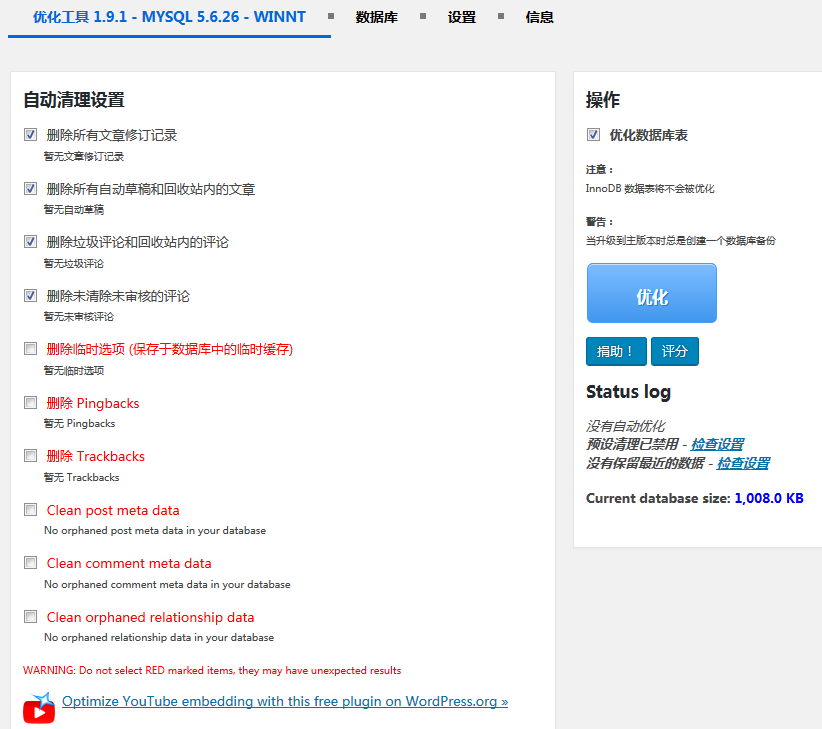
Task: Switch to the 数据库 tab
Action: coord(376,17)
